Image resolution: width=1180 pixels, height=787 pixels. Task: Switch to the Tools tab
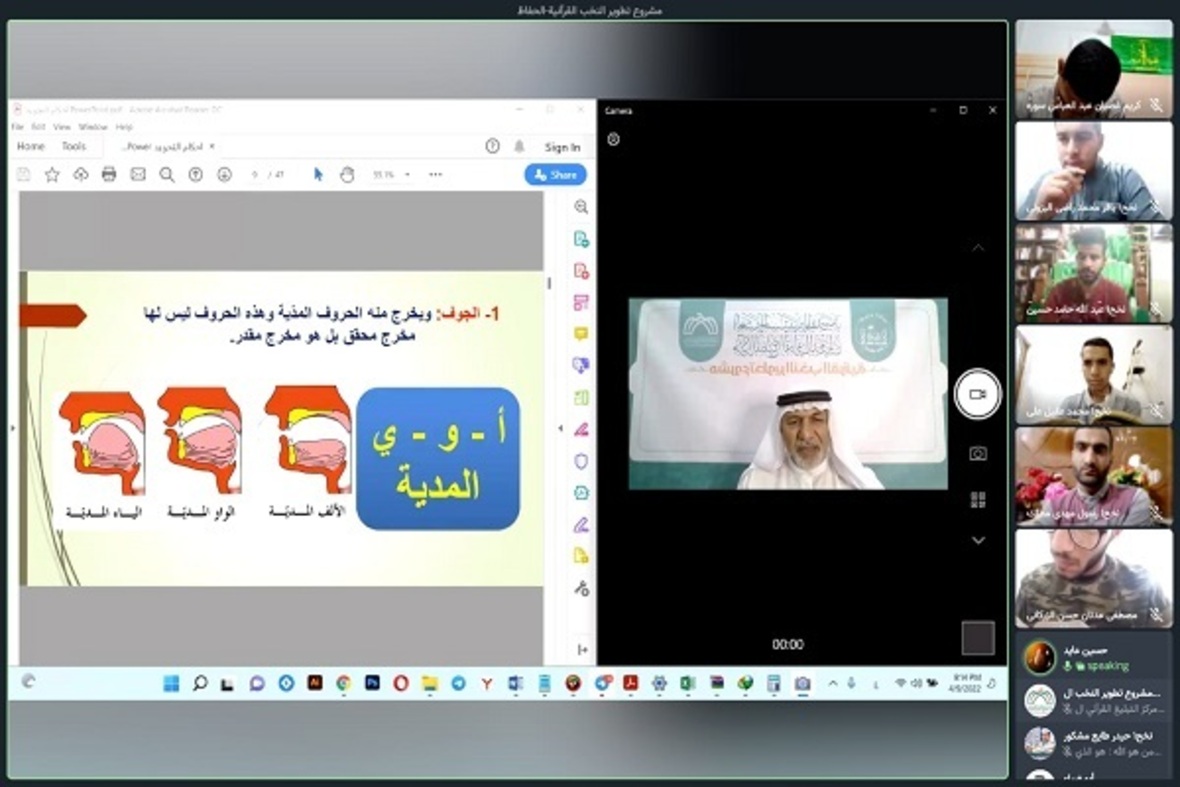coord(74,146)
